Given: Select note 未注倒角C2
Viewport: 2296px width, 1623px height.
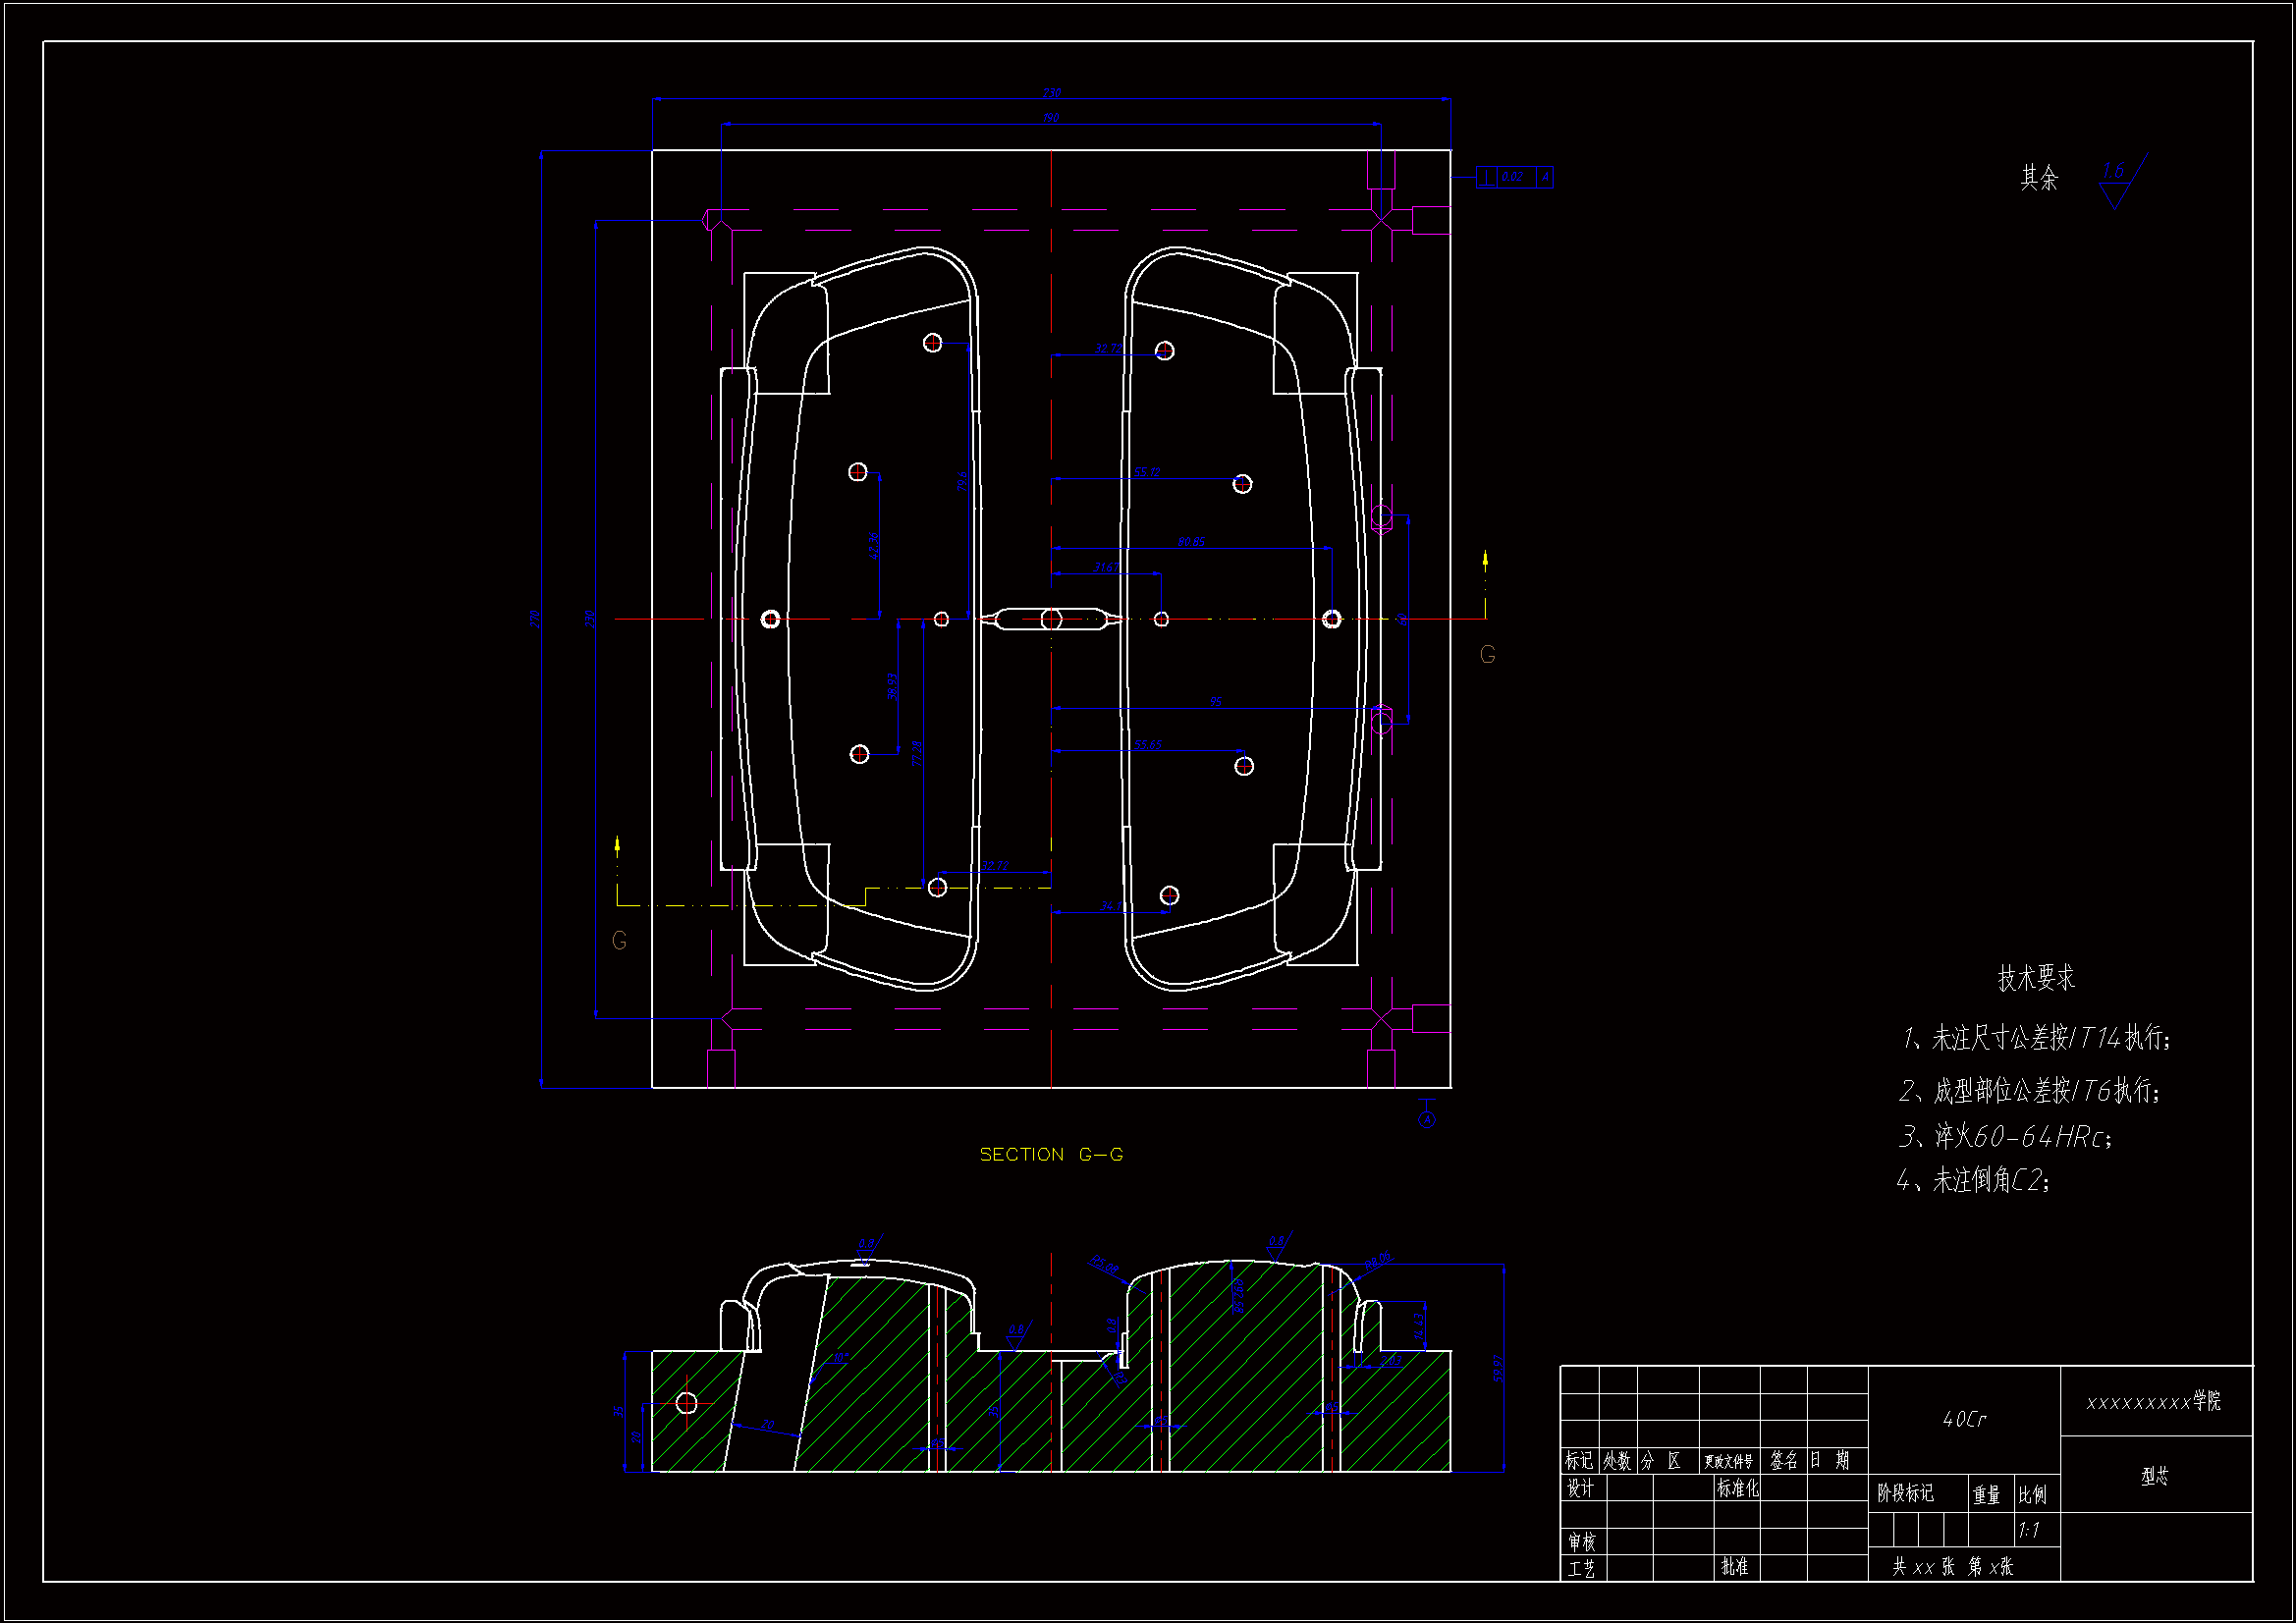Looking at the screenshot, I should coord(1973,1180).
